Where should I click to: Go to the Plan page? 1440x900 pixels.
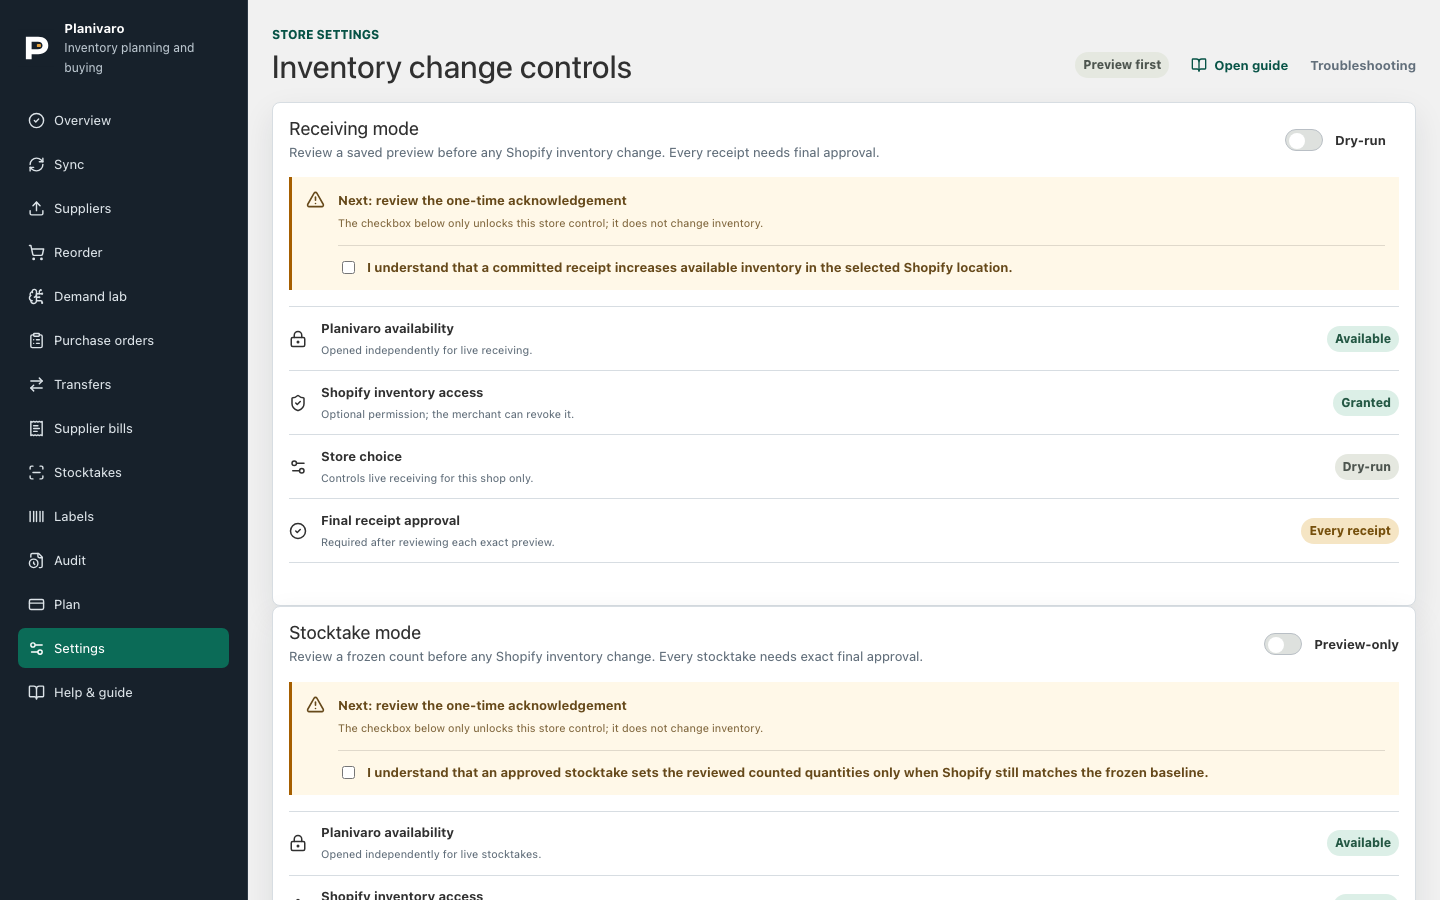click(x=123, y=605)
